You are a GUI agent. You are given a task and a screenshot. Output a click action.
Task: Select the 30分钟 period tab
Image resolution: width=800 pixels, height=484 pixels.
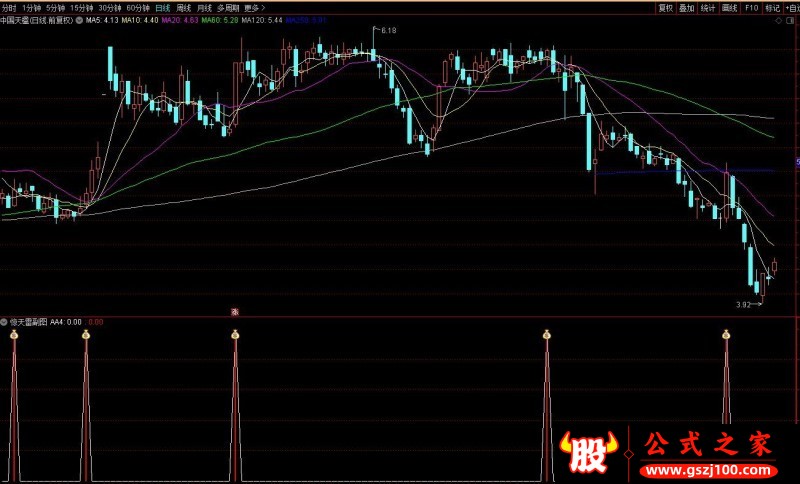pyautogui.click(x=110, y=8)
